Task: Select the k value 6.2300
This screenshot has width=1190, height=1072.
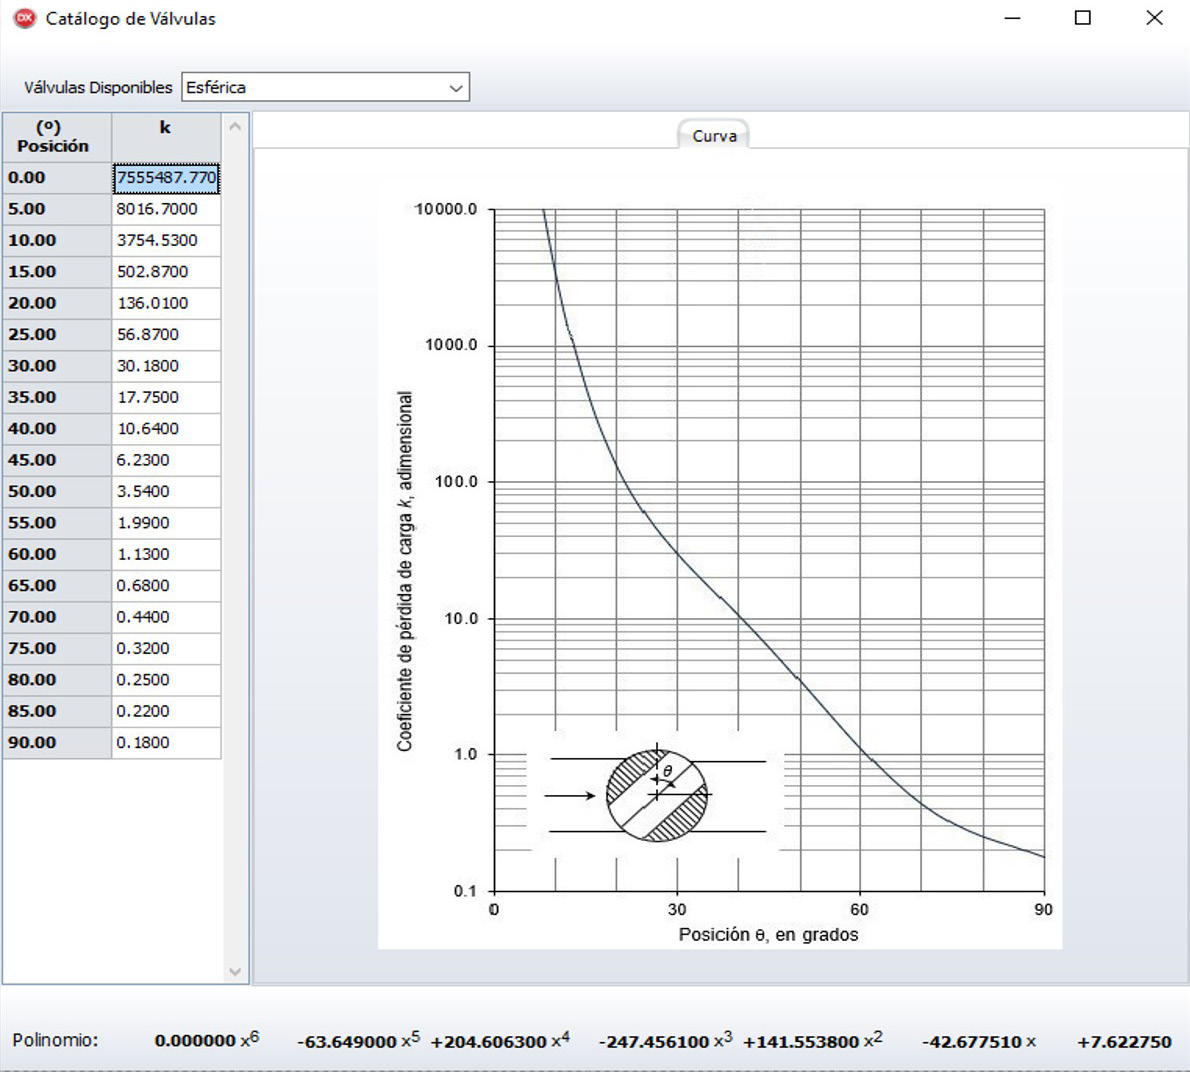Action: point(166,461)
